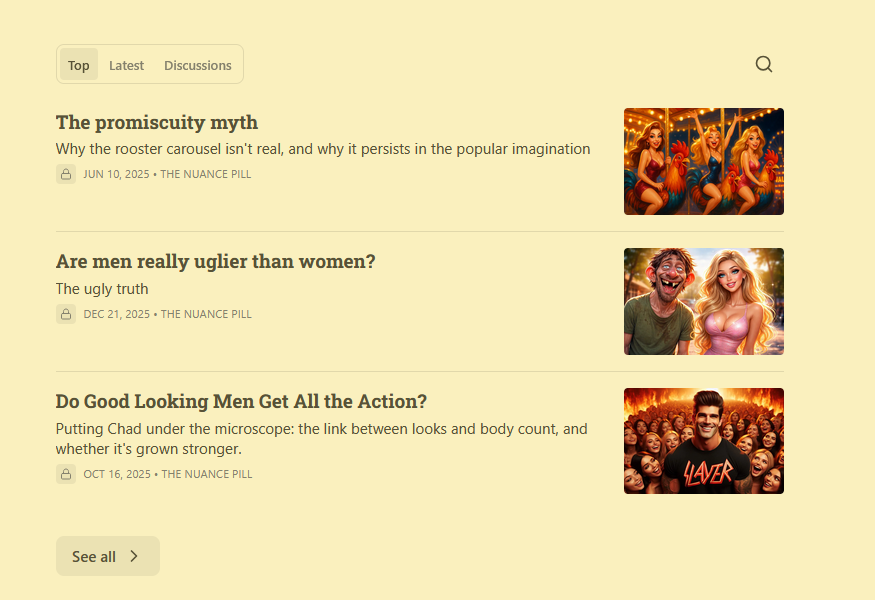Open the Slayer shirt man thumbnail

point(703,441)
